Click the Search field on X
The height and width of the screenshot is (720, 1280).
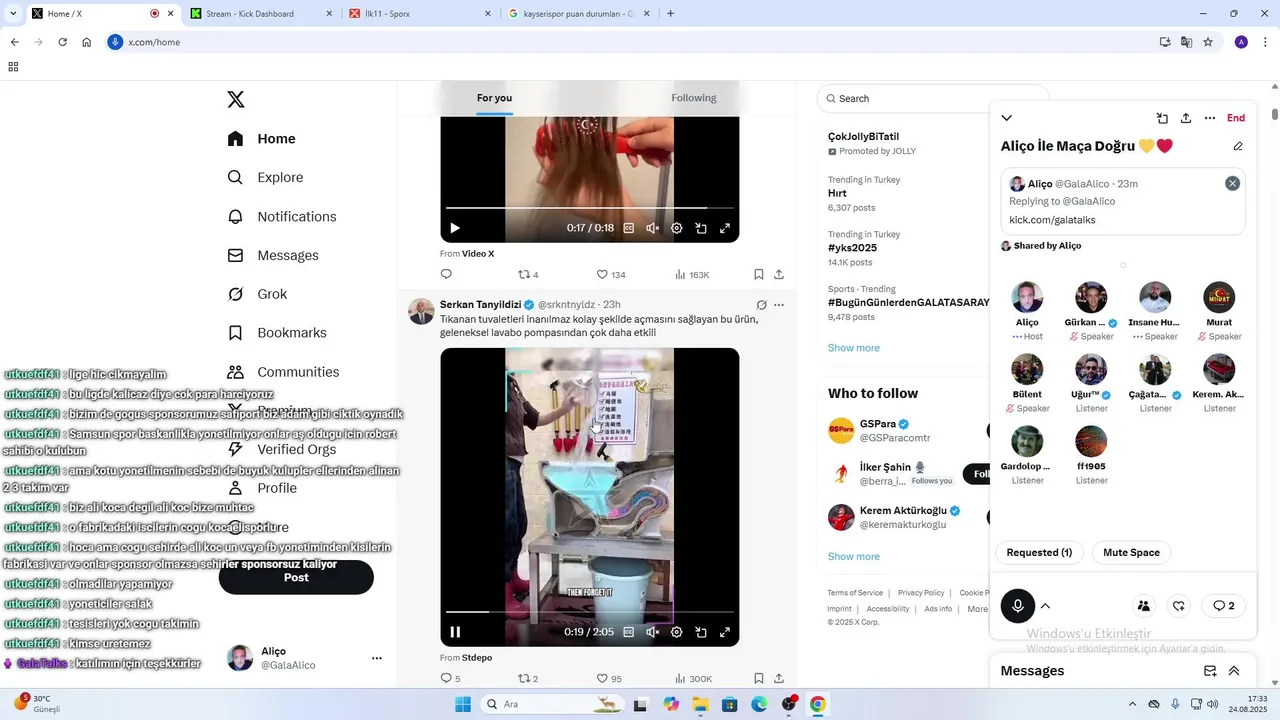[x=932, y=98]
